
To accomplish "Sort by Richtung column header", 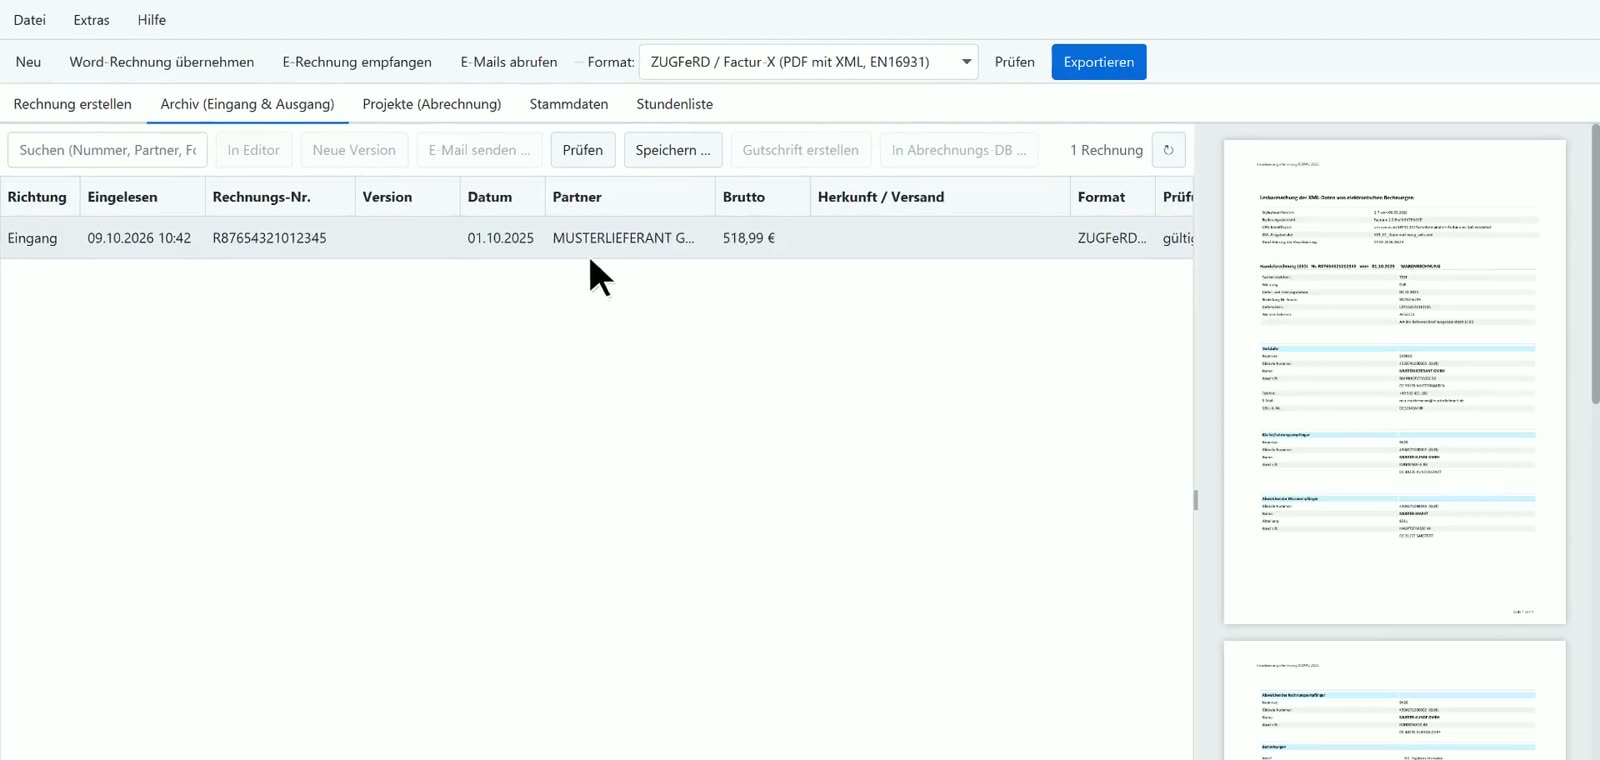I will pyautogui.click(x=40, y=197).
